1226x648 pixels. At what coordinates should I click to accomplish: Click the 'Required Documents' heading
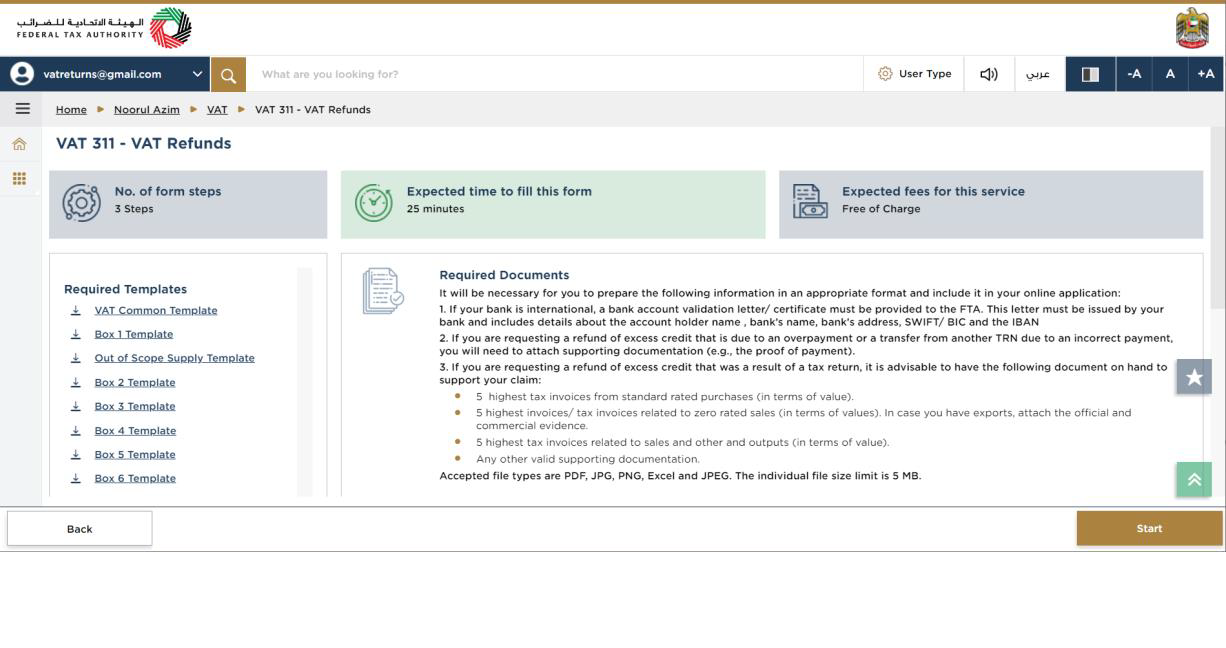pyautogui.click(x=504, y=275)
